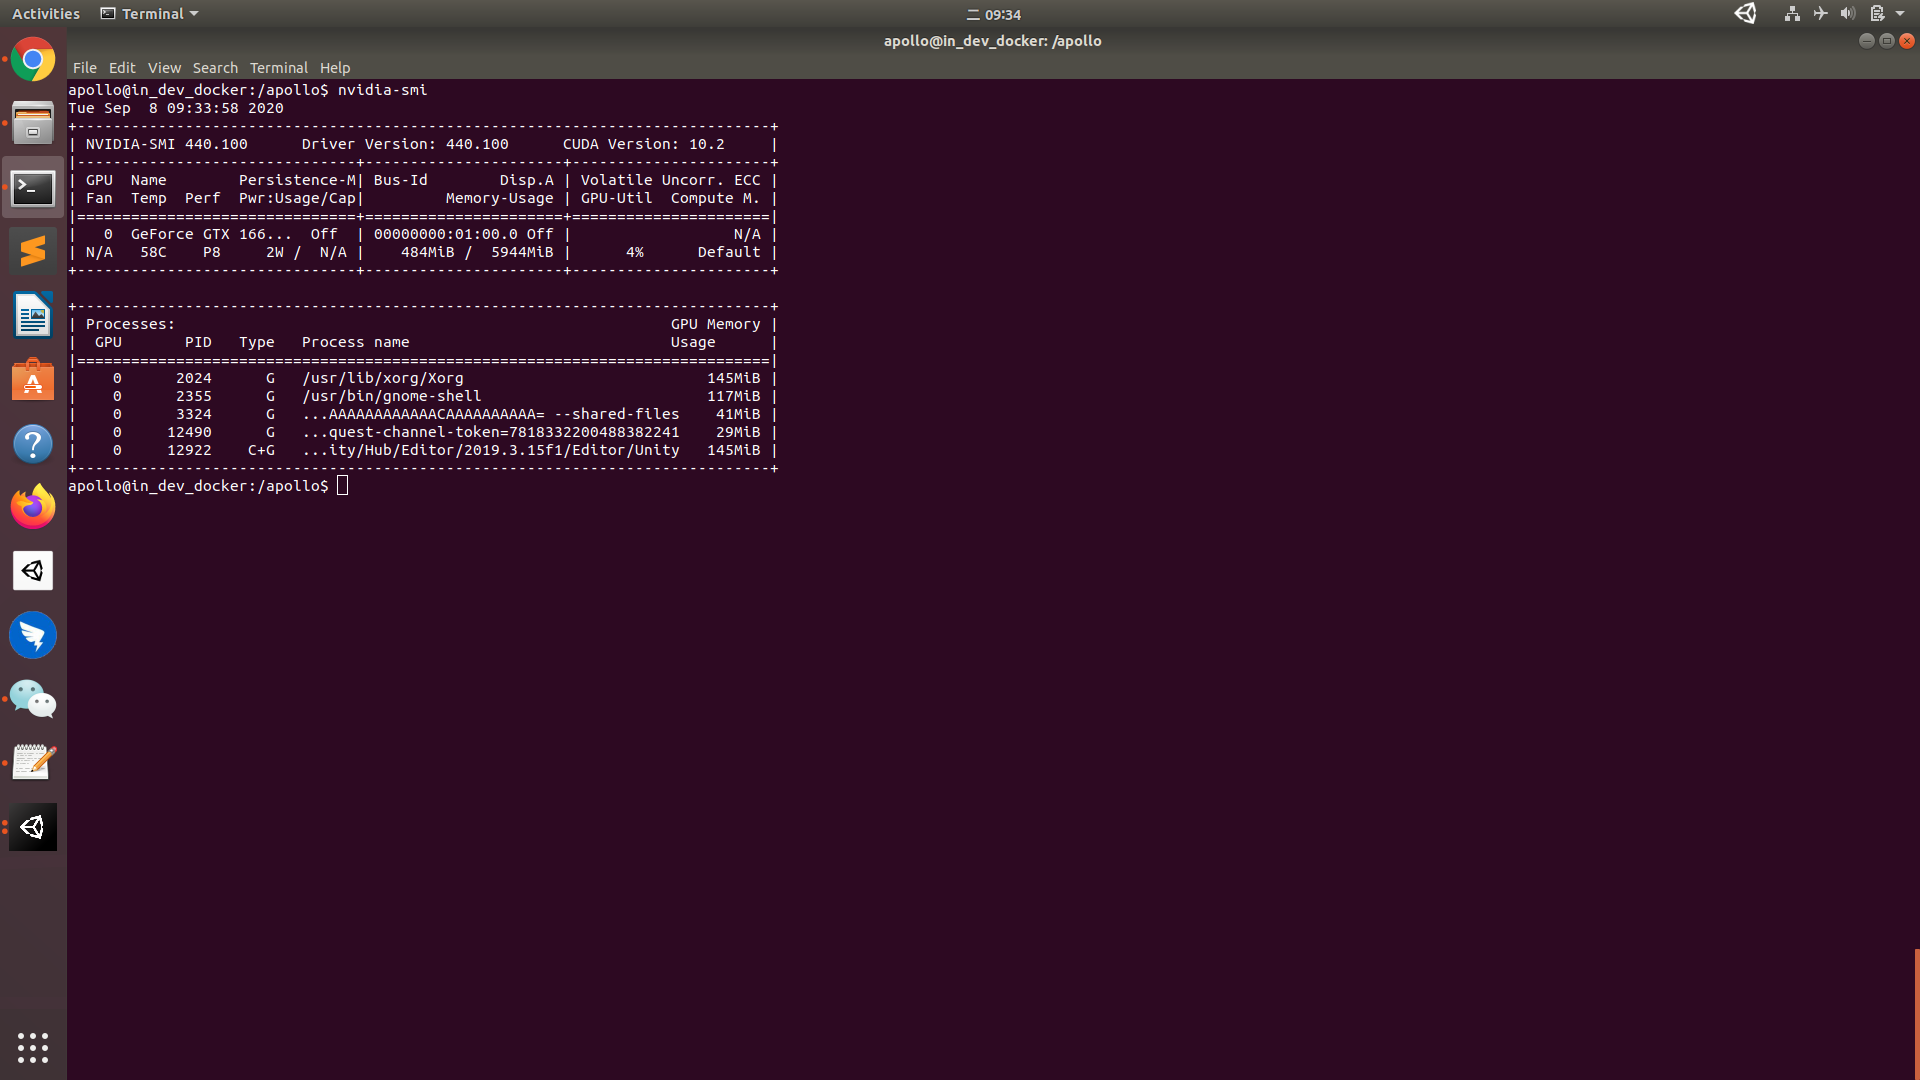Open the Text Editor notepad dock icon

(x=33, y=763)
